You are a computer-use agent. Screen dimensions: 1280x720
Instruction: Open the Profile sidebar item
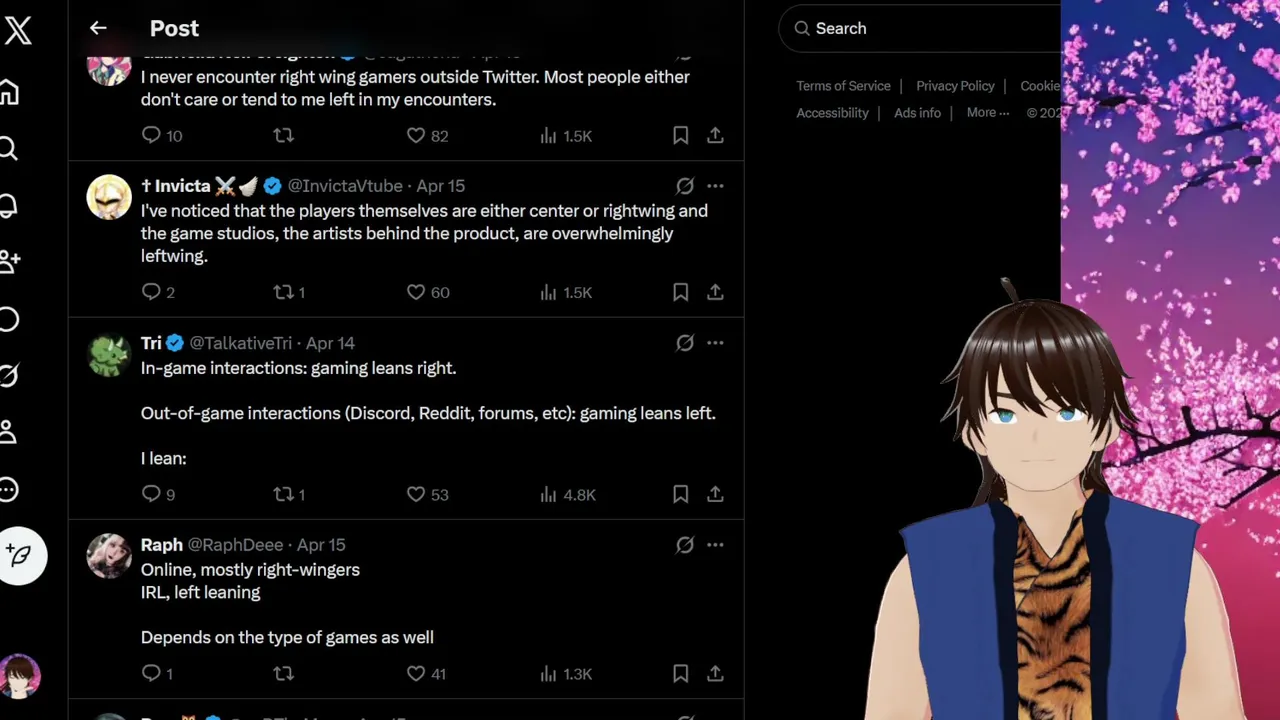tap(9, 432)
